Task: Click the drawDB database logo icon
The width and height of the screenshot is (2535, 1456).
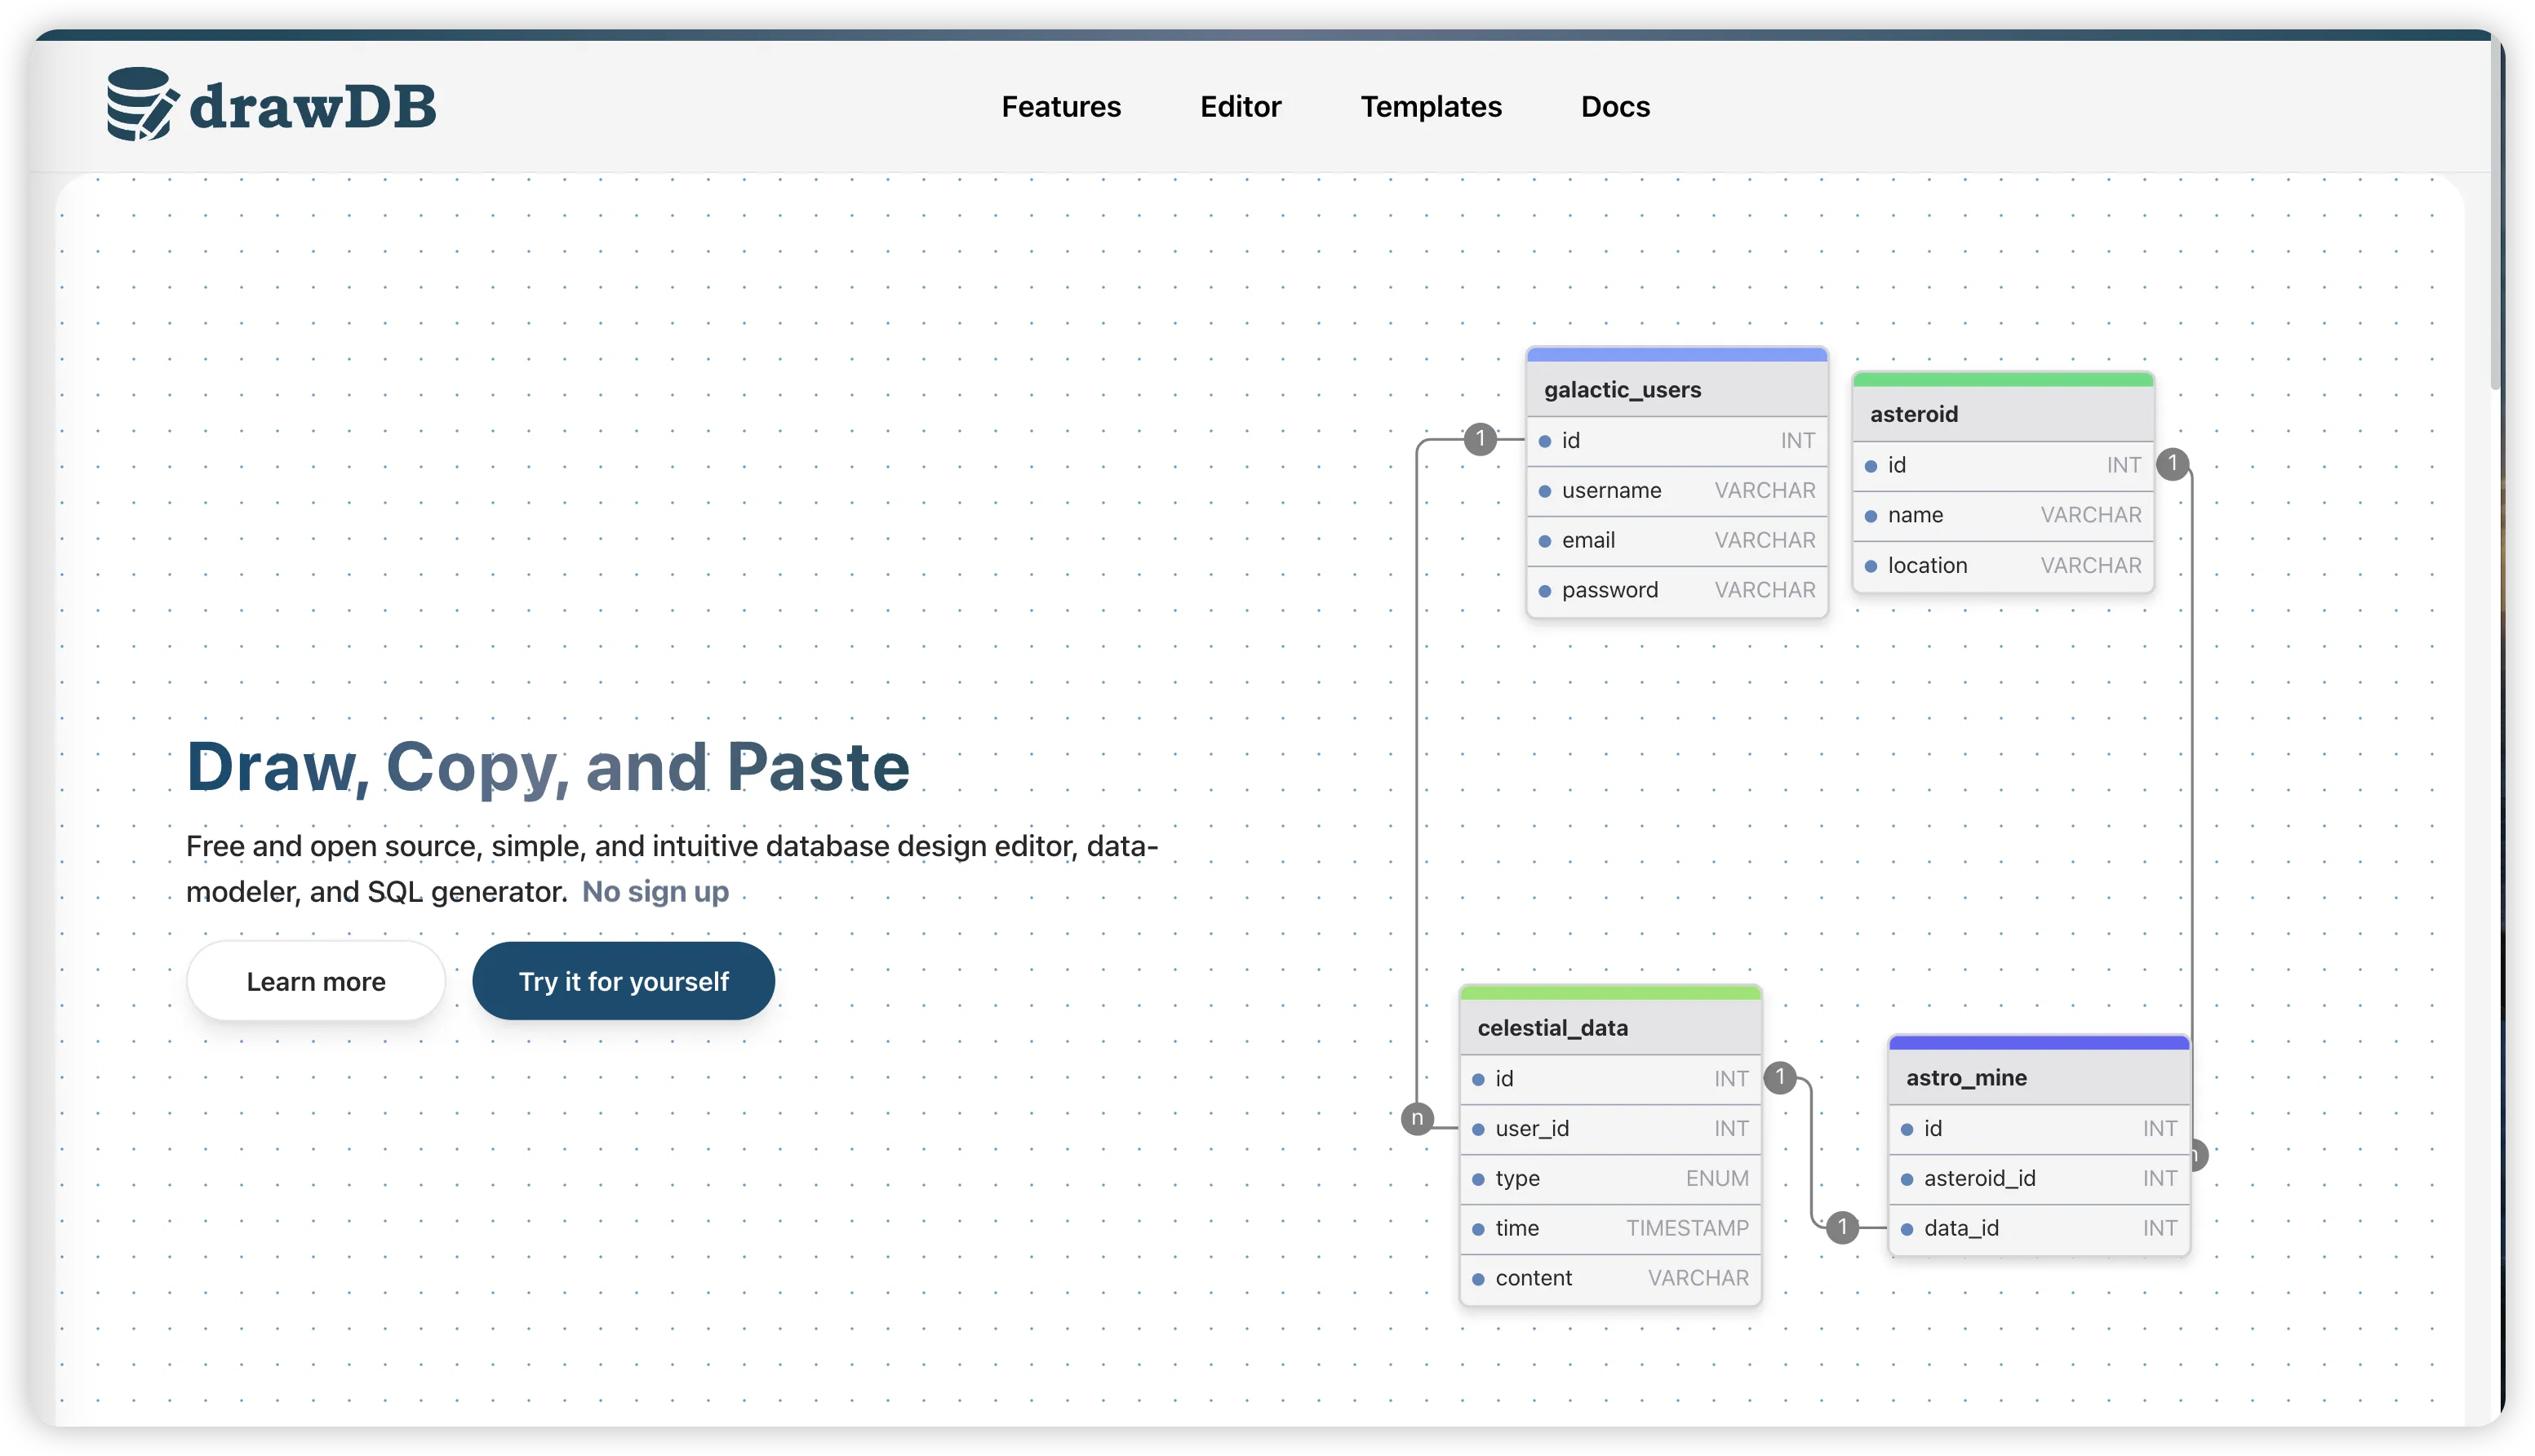Action: pyautogui.click(x=141, y=104)
